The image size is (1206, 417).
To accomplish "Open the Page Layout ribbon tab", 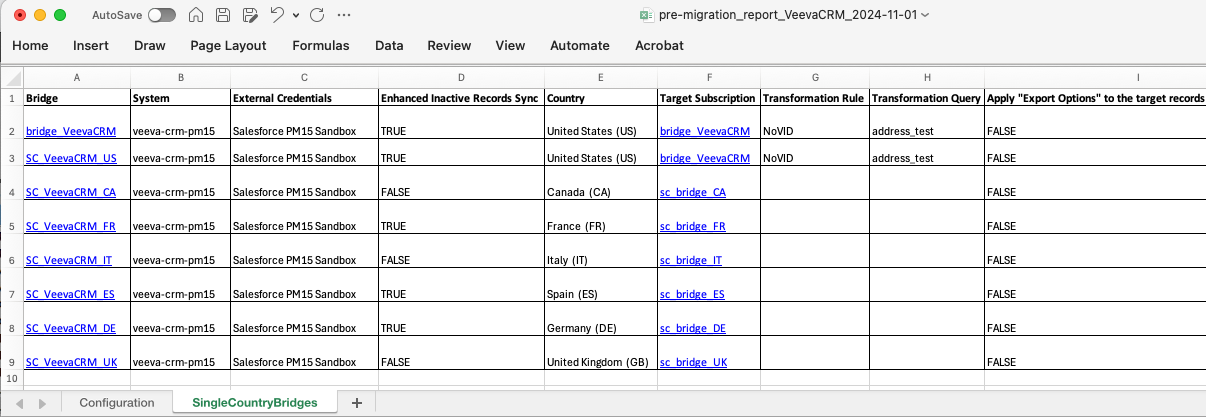I will (228, 45).
